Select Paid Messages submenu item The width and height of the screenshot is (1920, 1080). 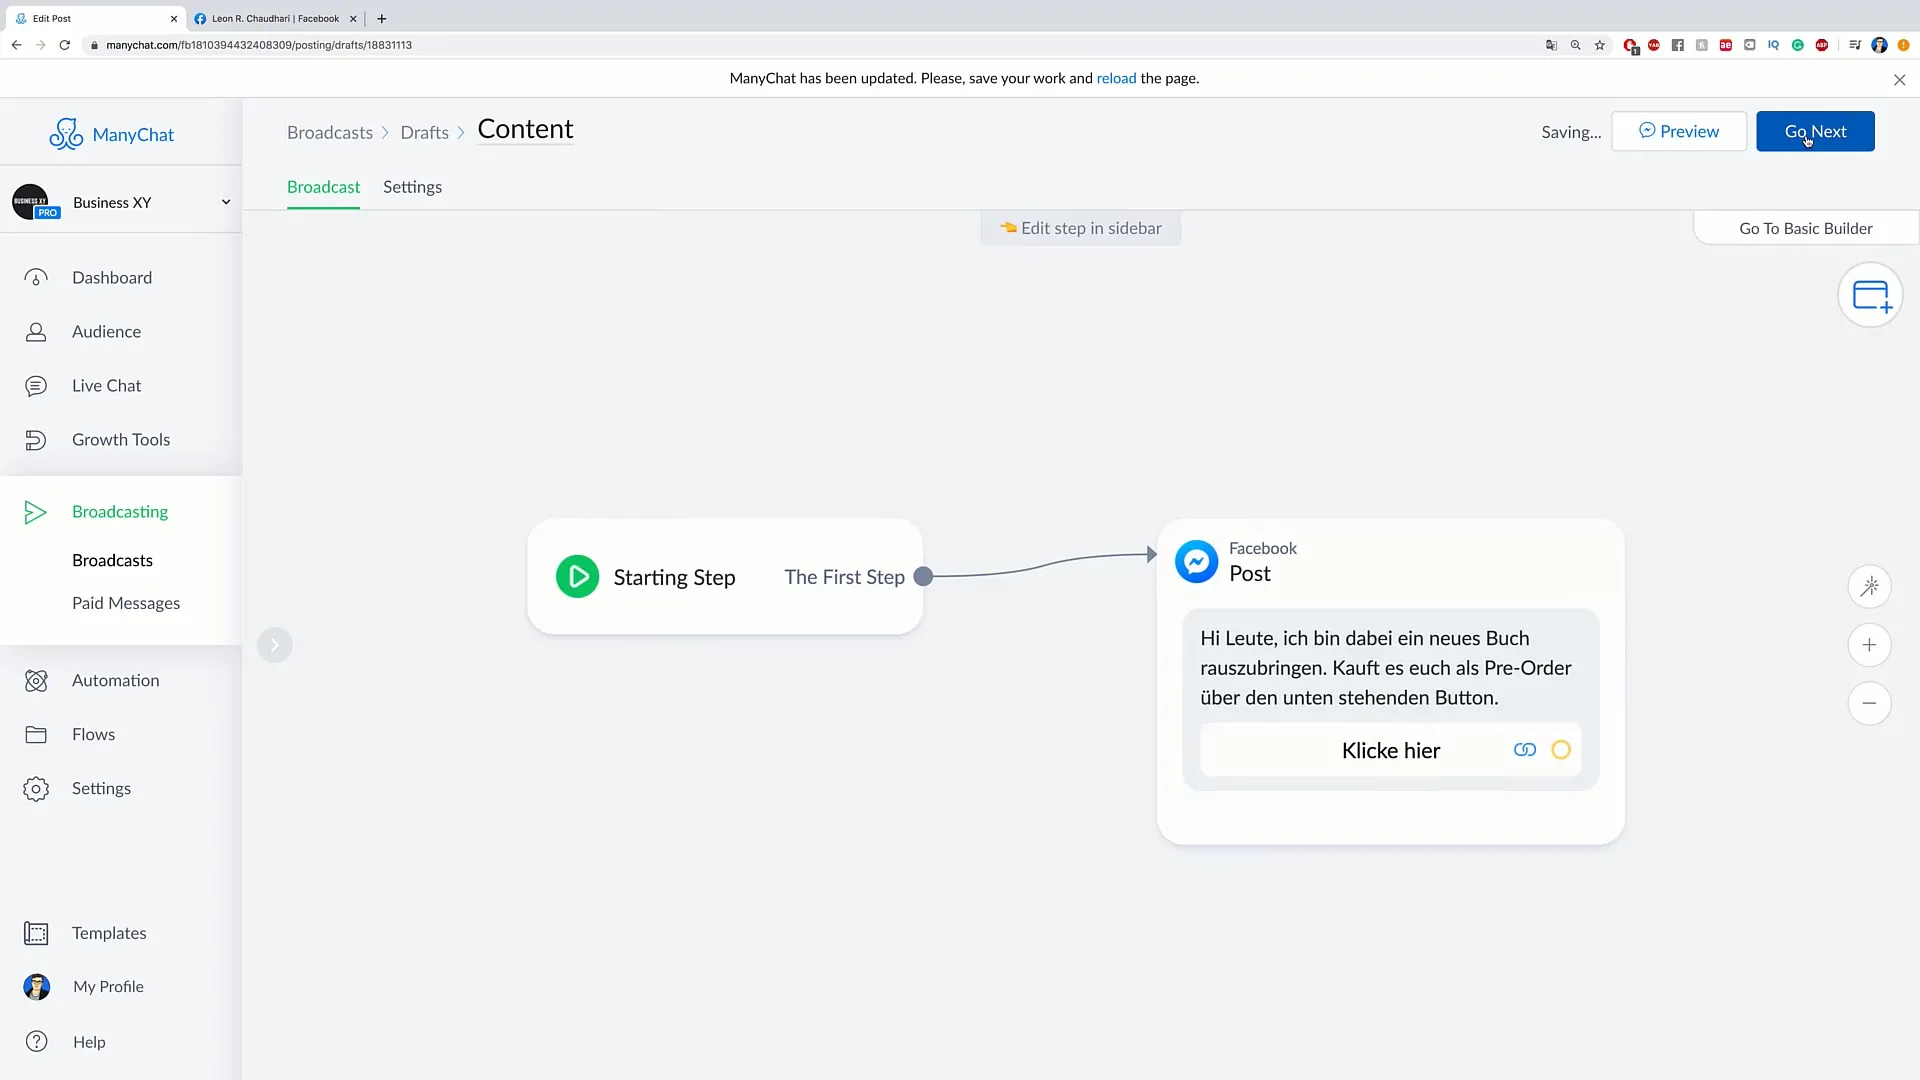point(126,603)
